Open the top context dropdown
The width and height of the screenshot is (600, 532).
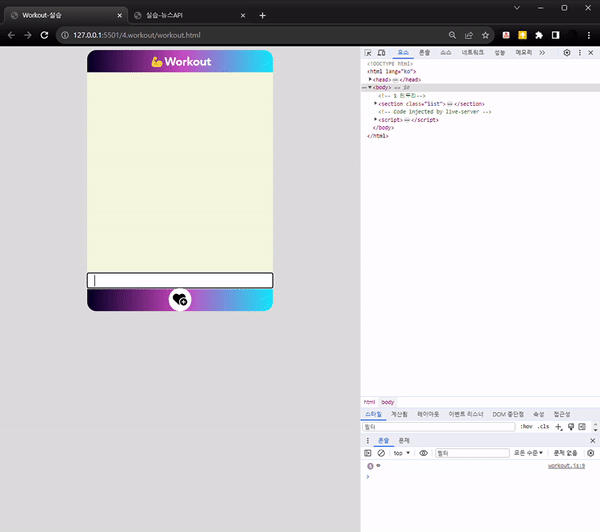(402, 453)
